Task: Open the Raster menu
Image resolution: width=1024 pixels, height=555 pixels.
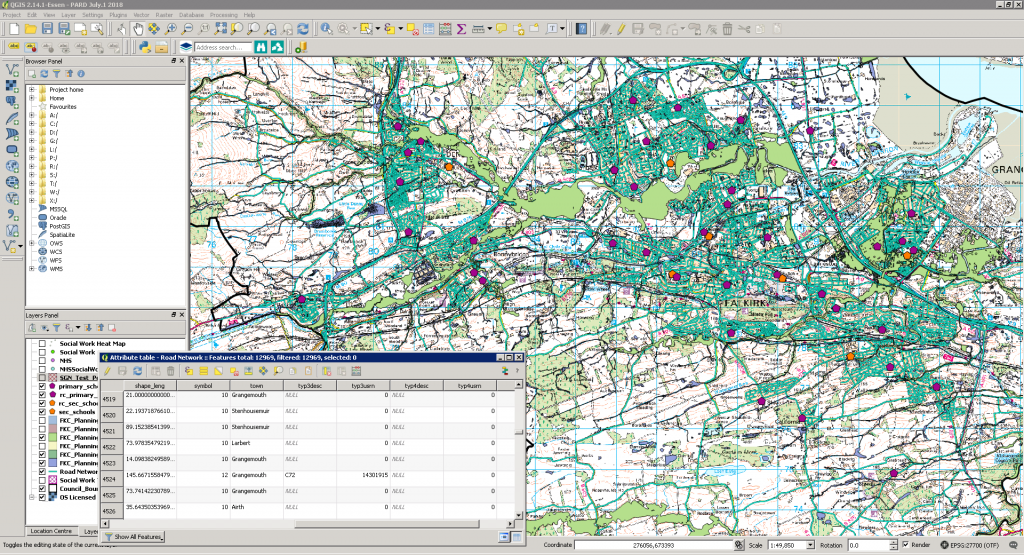Action: pos(164,14)
